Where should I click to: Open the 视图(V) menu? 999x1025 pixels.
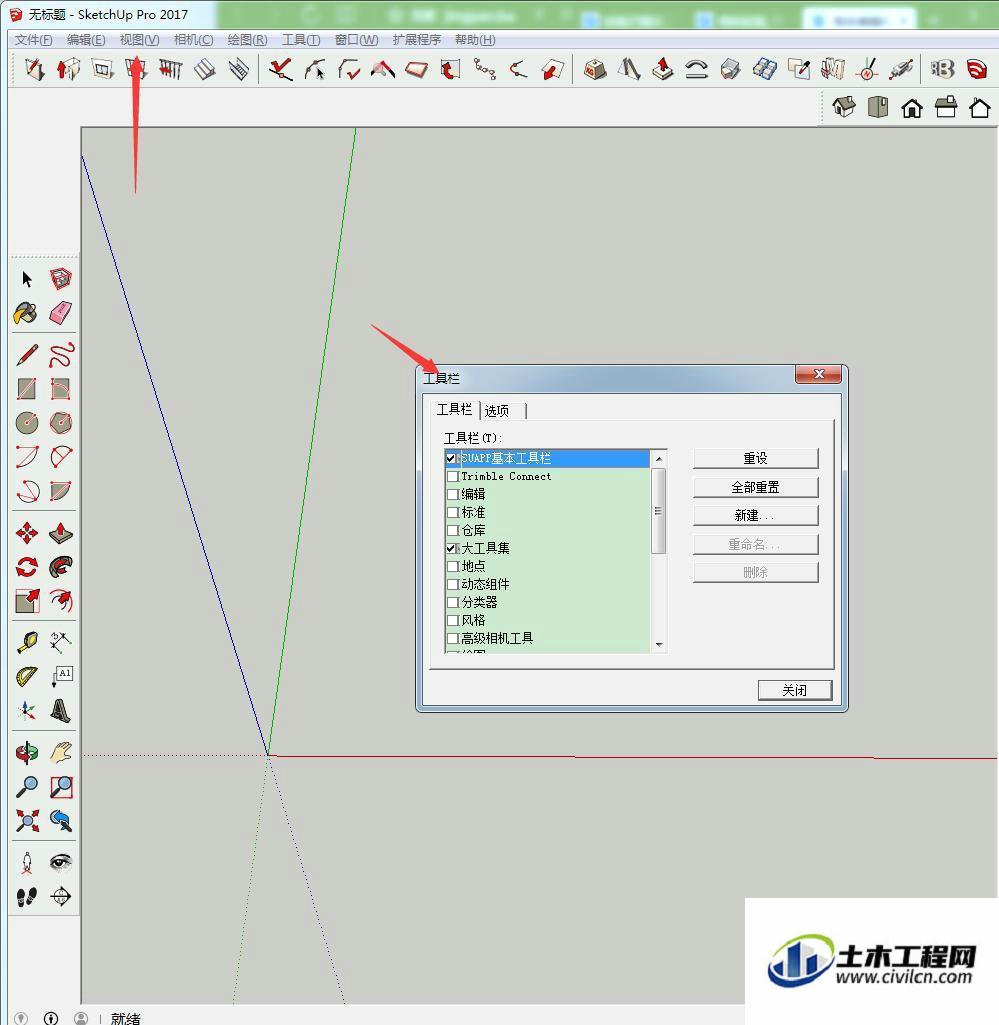(139, 40)
